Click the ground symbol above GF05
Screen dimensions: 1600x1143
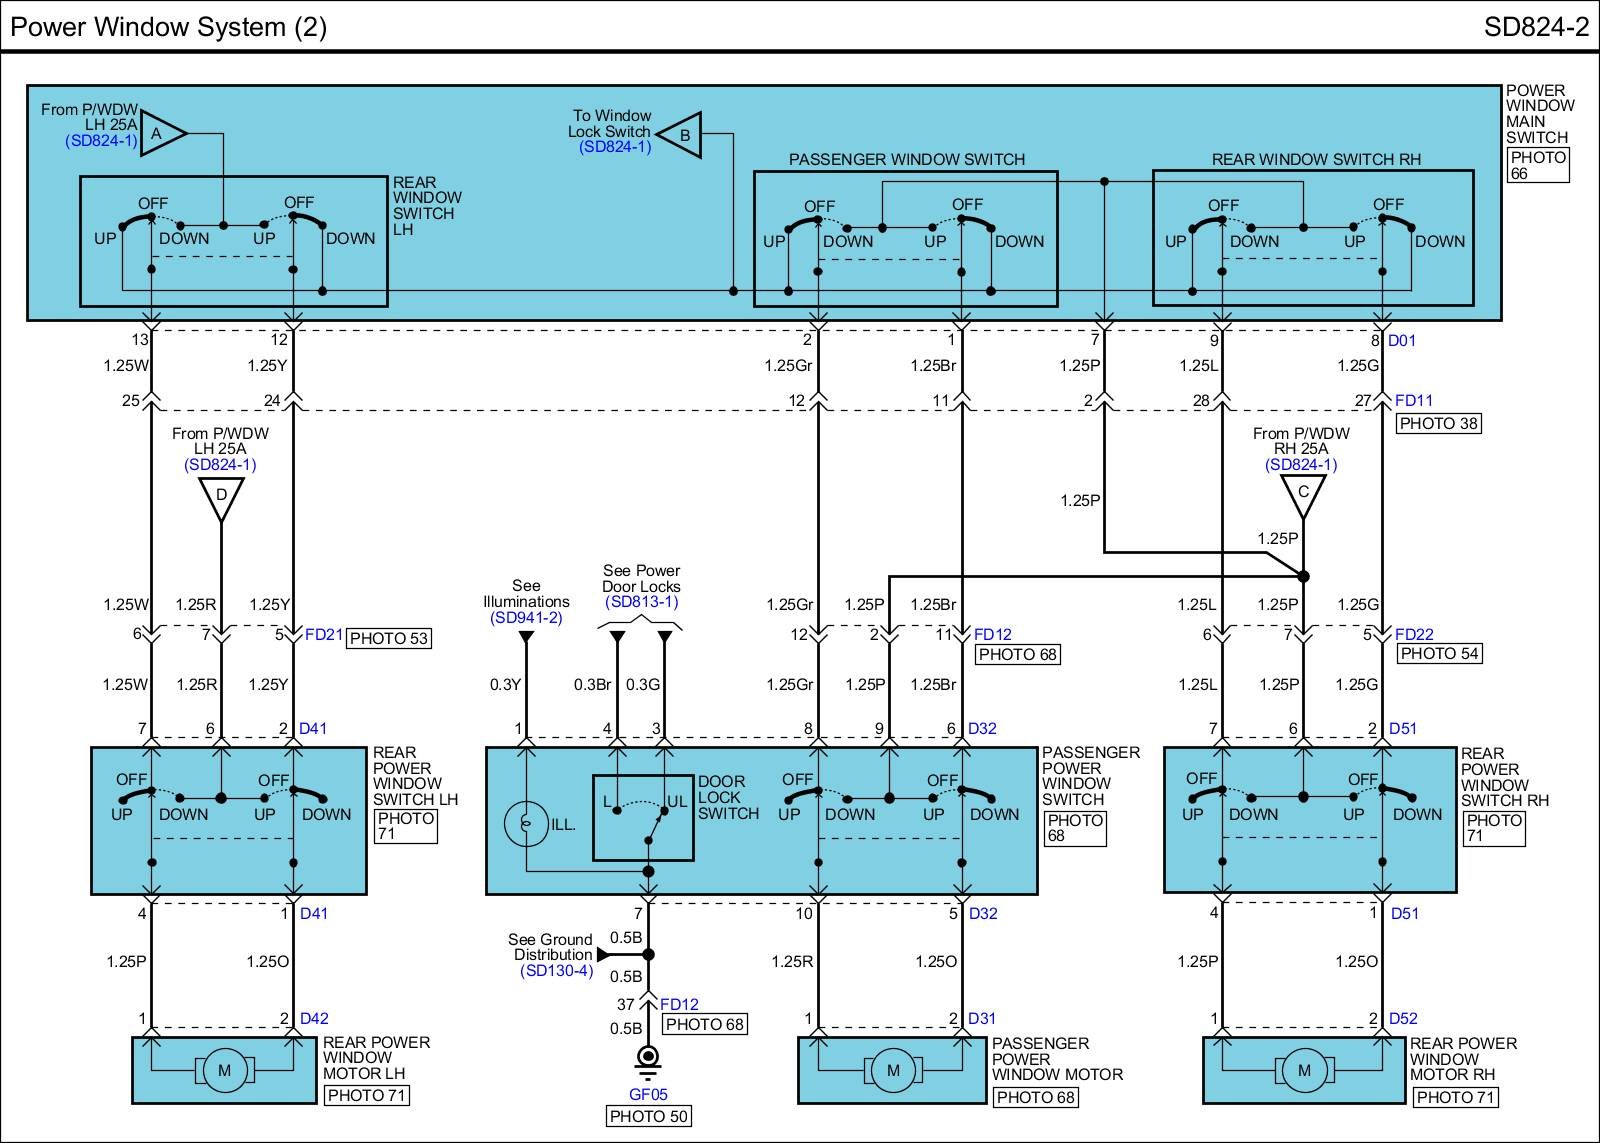648,1058
